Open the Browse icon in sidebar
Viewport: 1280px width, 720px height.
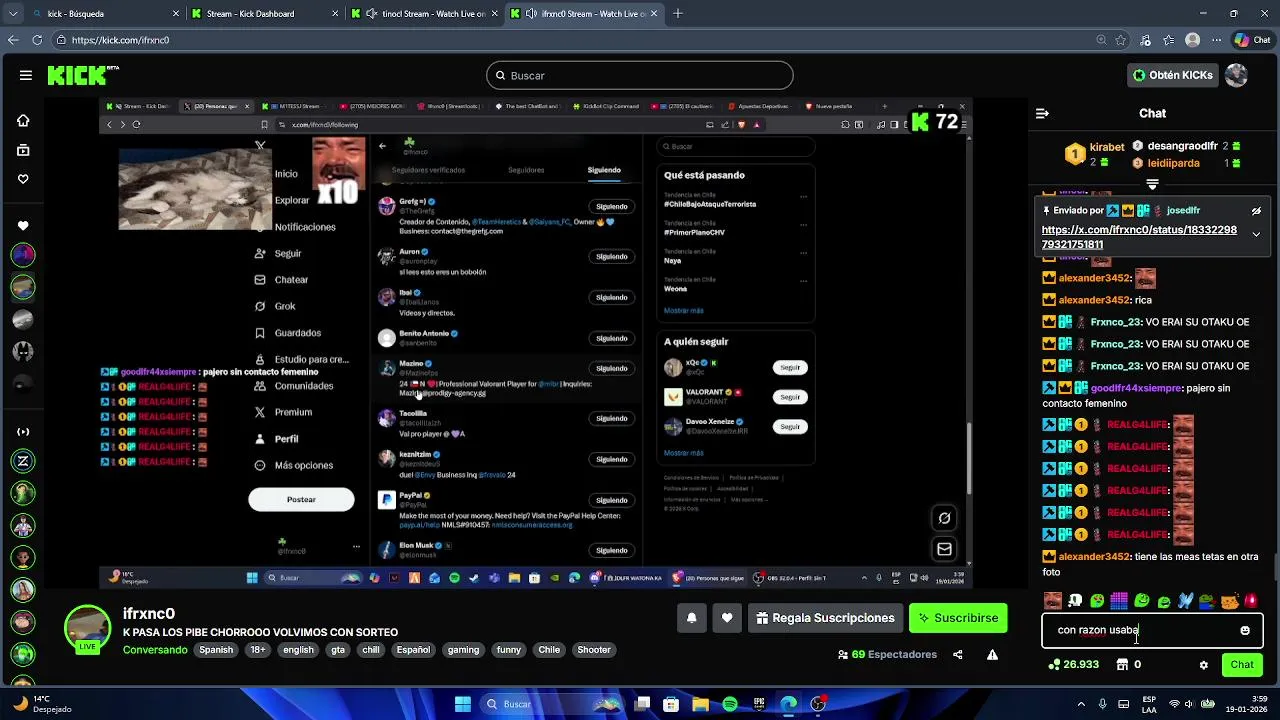(x=23, y=150)
